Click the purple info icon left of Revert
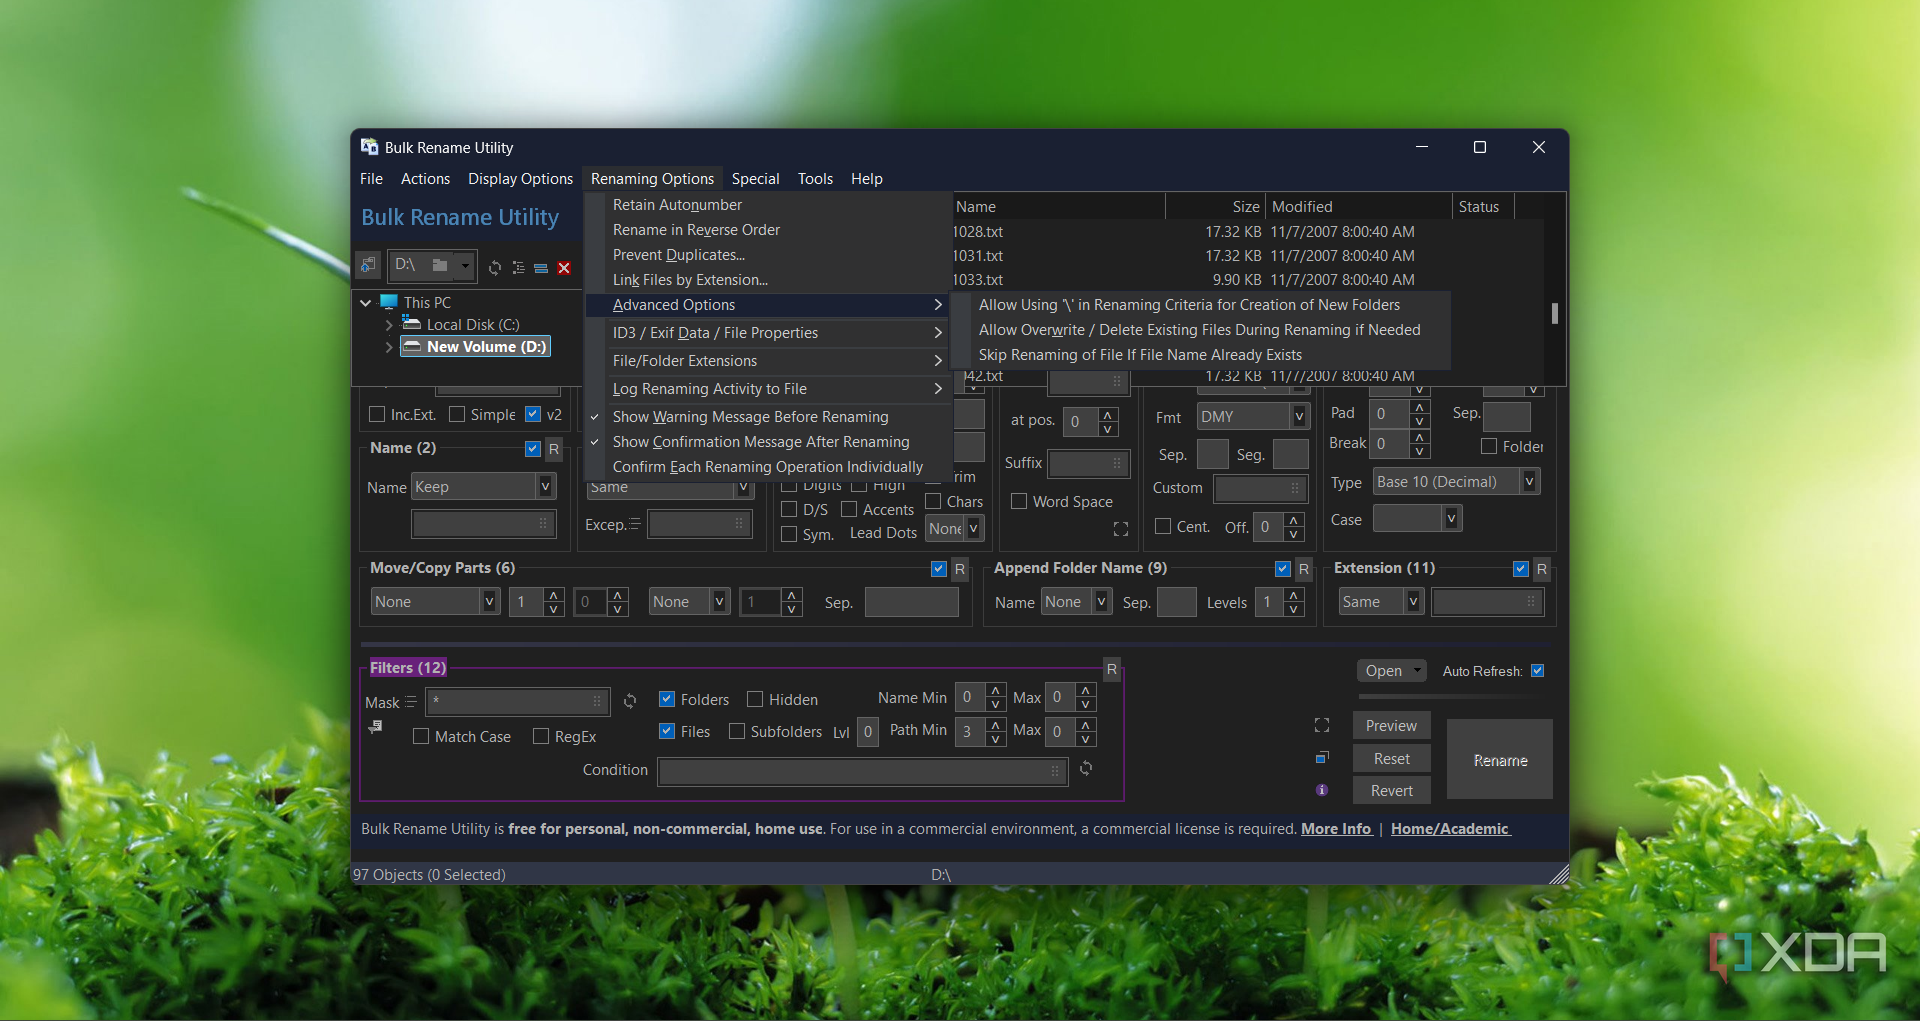The width and height of the screenshot is (1920, 1021). click(x=1322, y=790)
